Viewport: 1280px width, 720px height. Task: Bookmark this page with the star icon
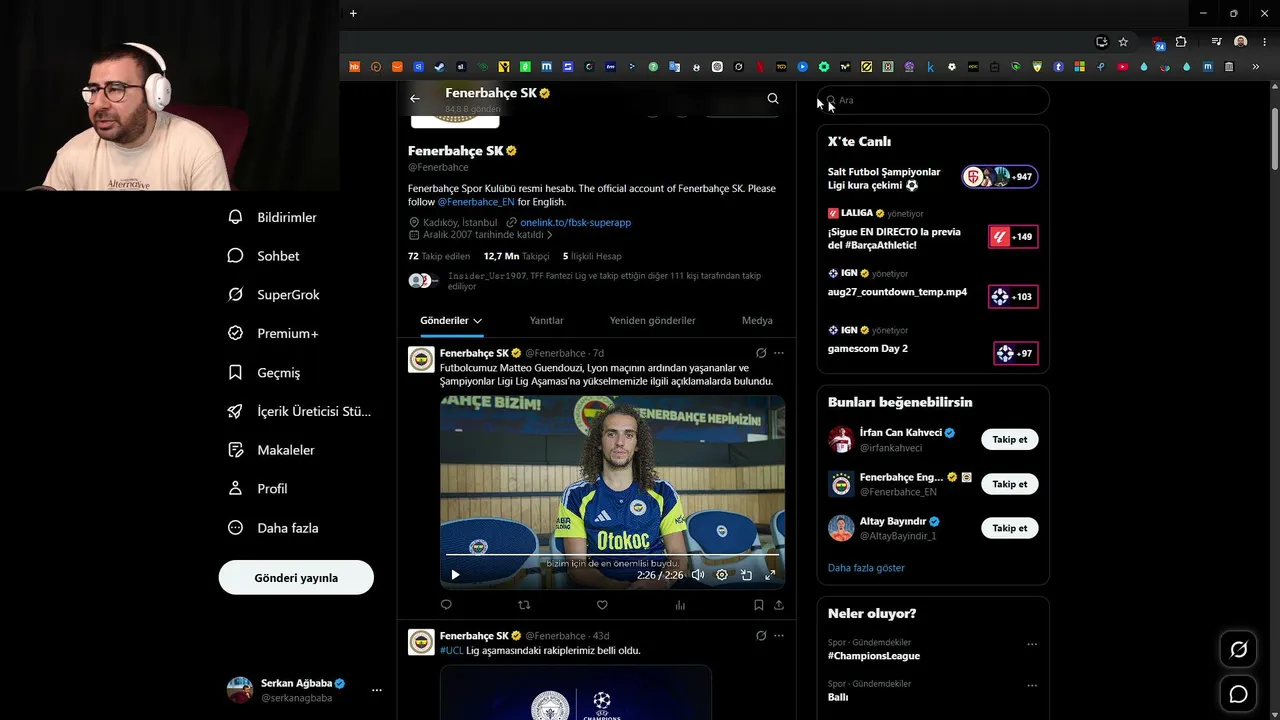coord(1123,42)
